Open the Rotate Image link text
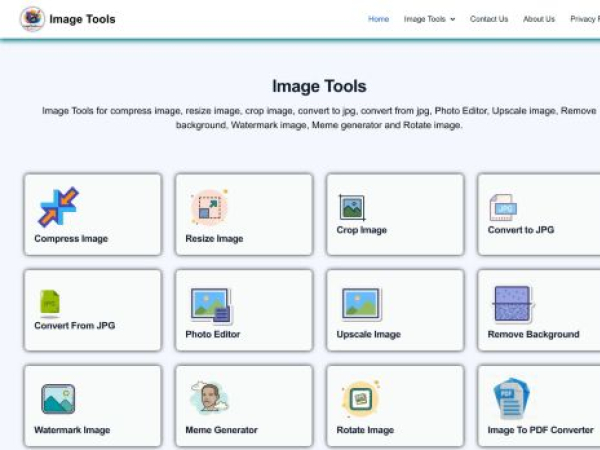Image resolution: width=600 pixels, height=450 pixels. (365, 430)
